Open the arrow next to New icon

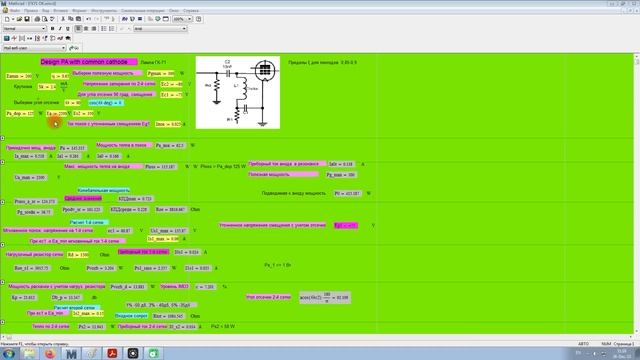click(x=13, y=19)
